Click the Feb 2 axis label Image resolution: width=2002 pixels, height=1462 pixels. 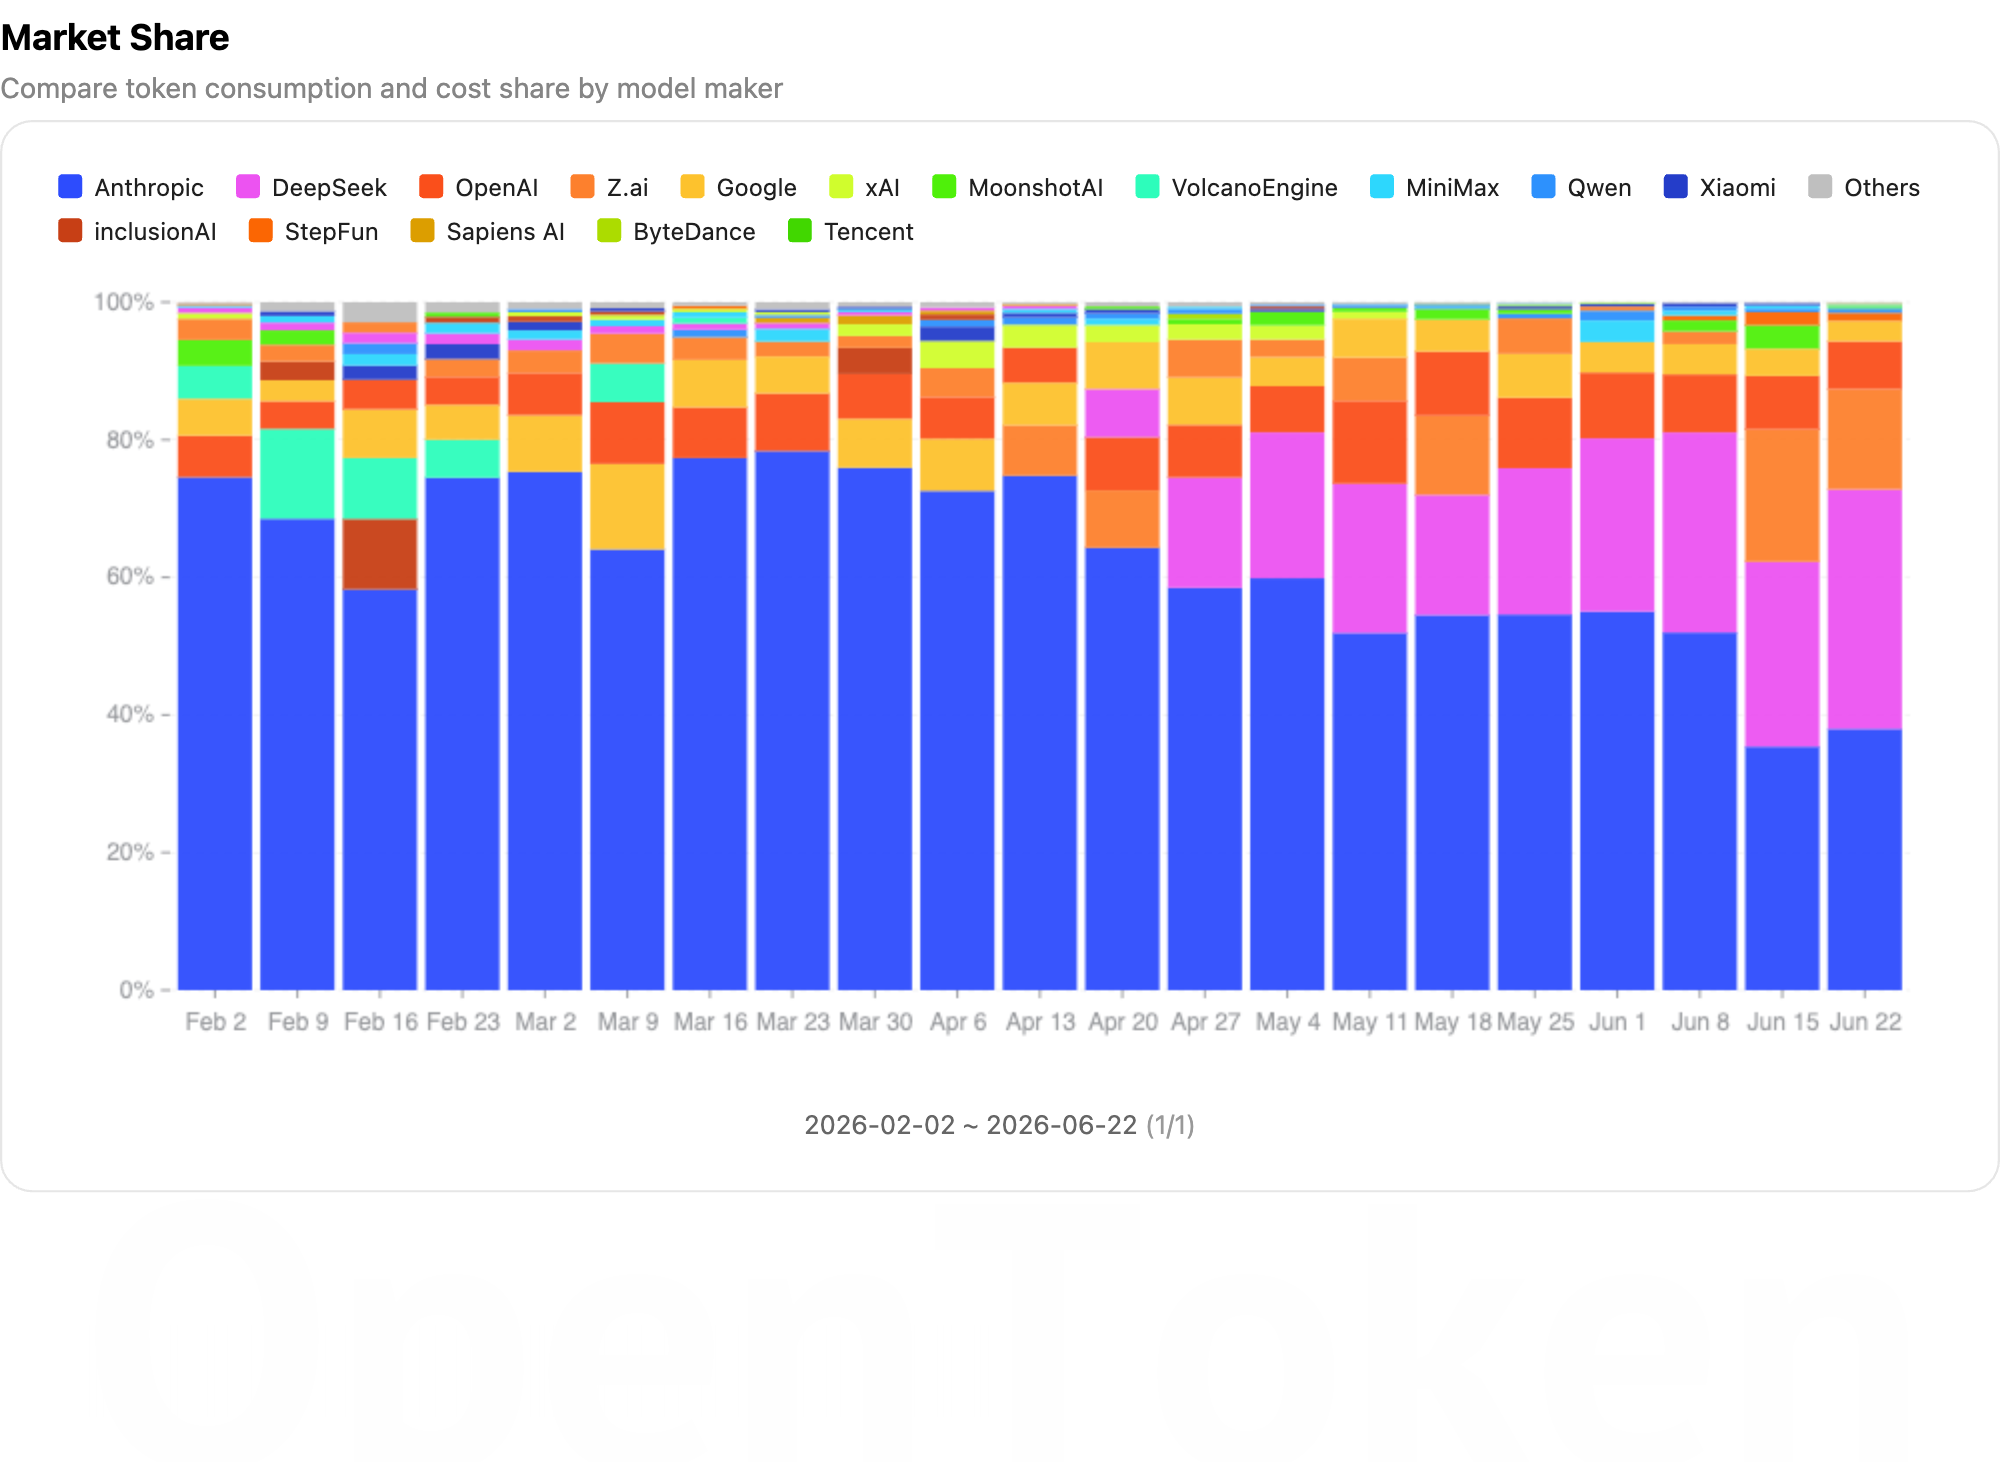point(215,1022)
